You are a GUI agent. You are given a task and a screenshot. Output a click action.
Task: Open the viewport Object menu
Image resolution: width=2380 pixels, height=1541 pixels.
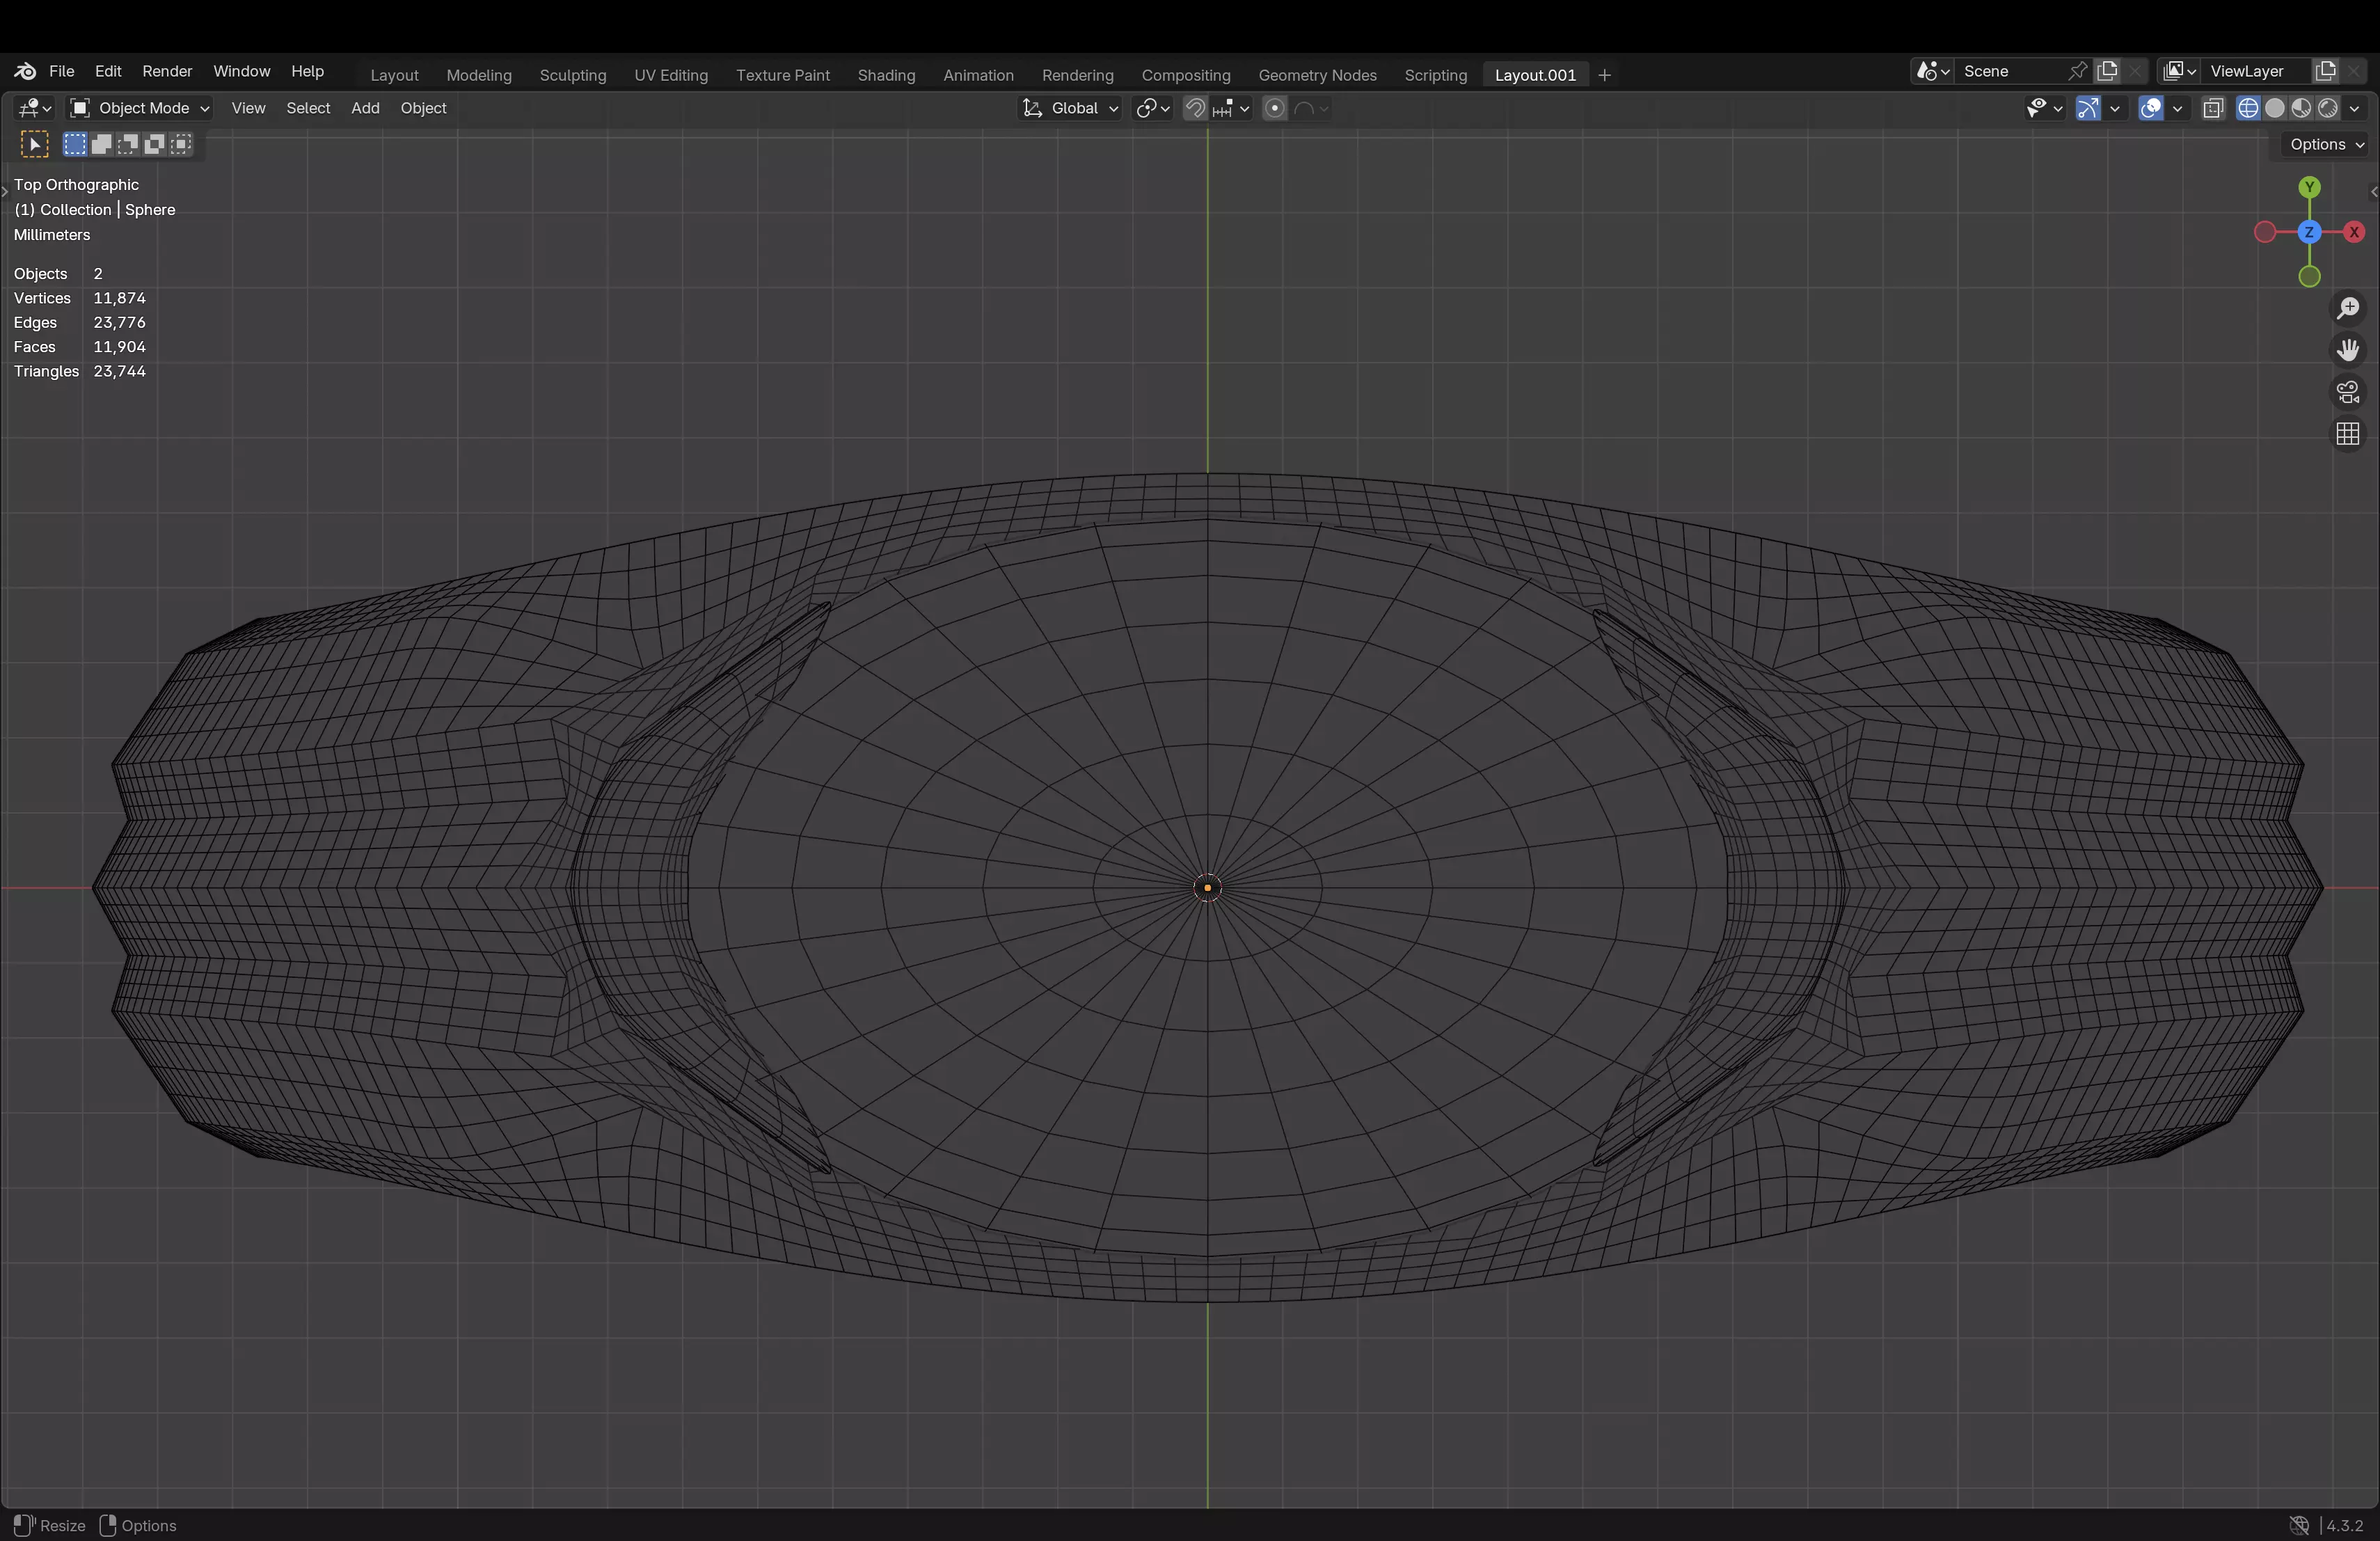pyautogui.click(x=423, y=108)
